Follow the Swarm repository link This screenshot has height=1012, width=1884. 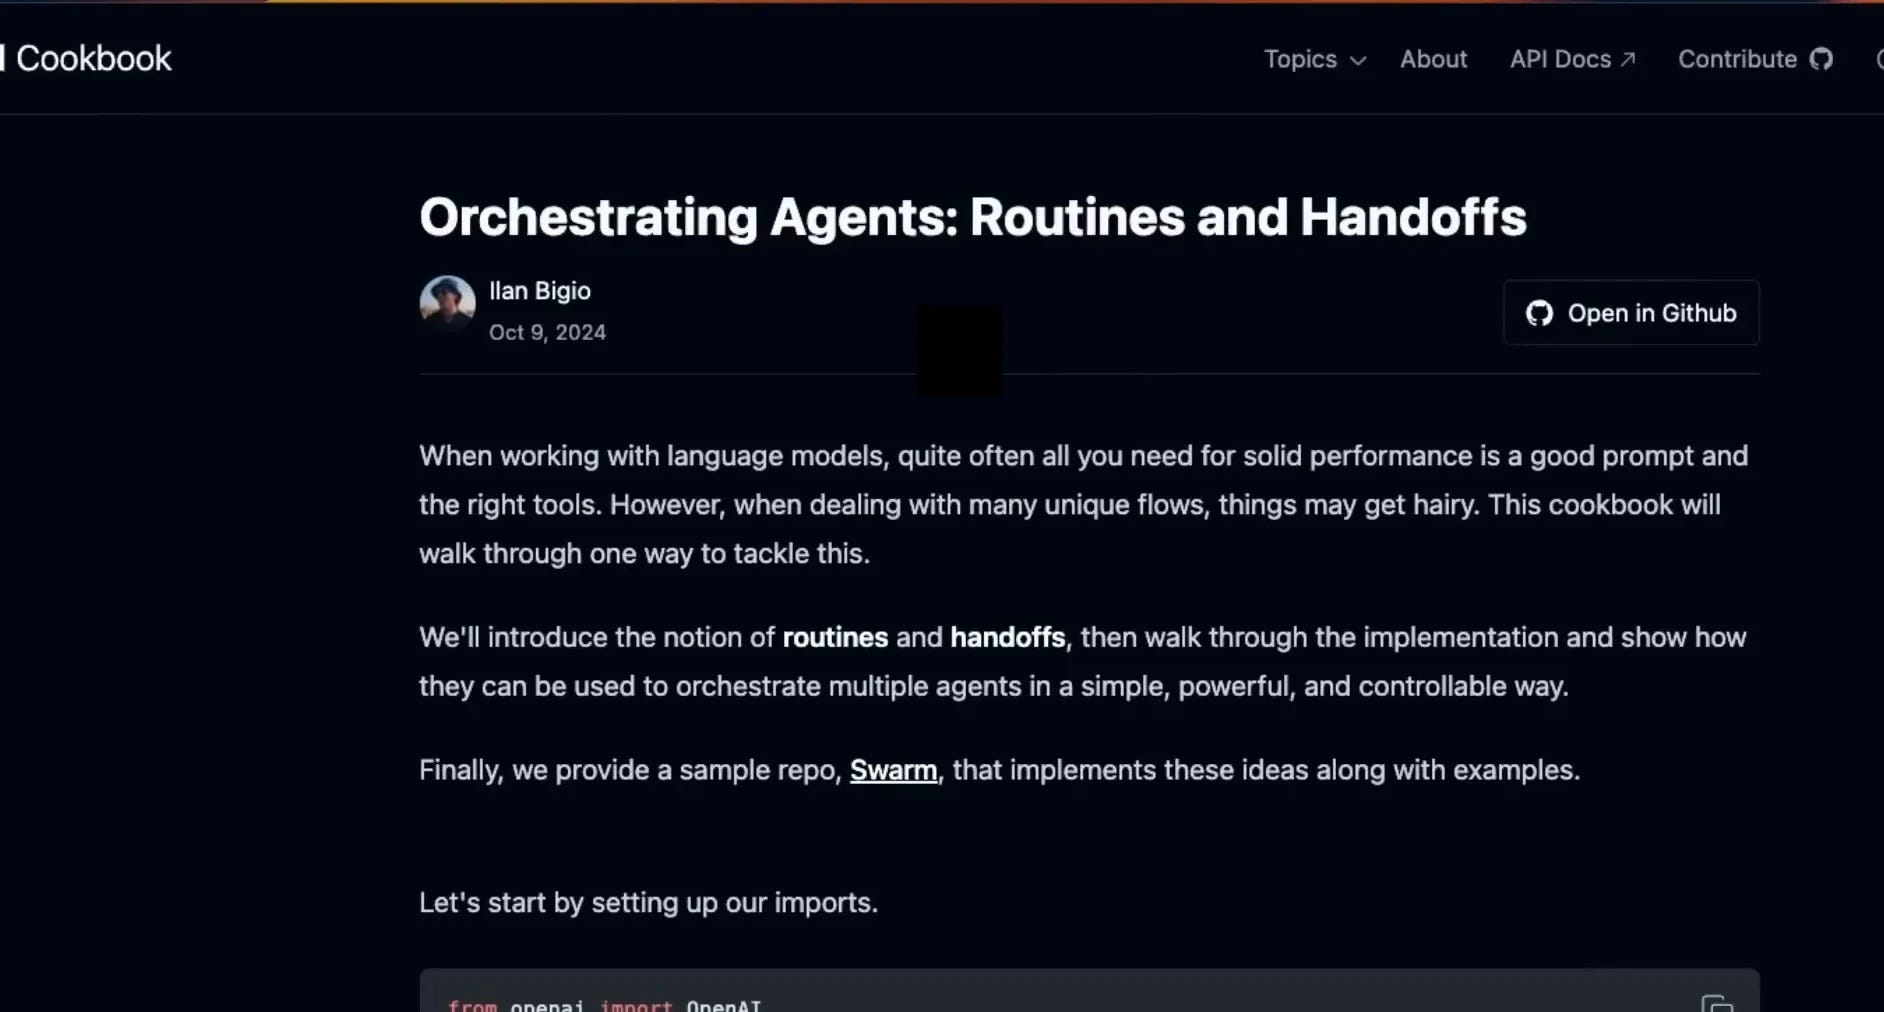click(x=892, y=770)
